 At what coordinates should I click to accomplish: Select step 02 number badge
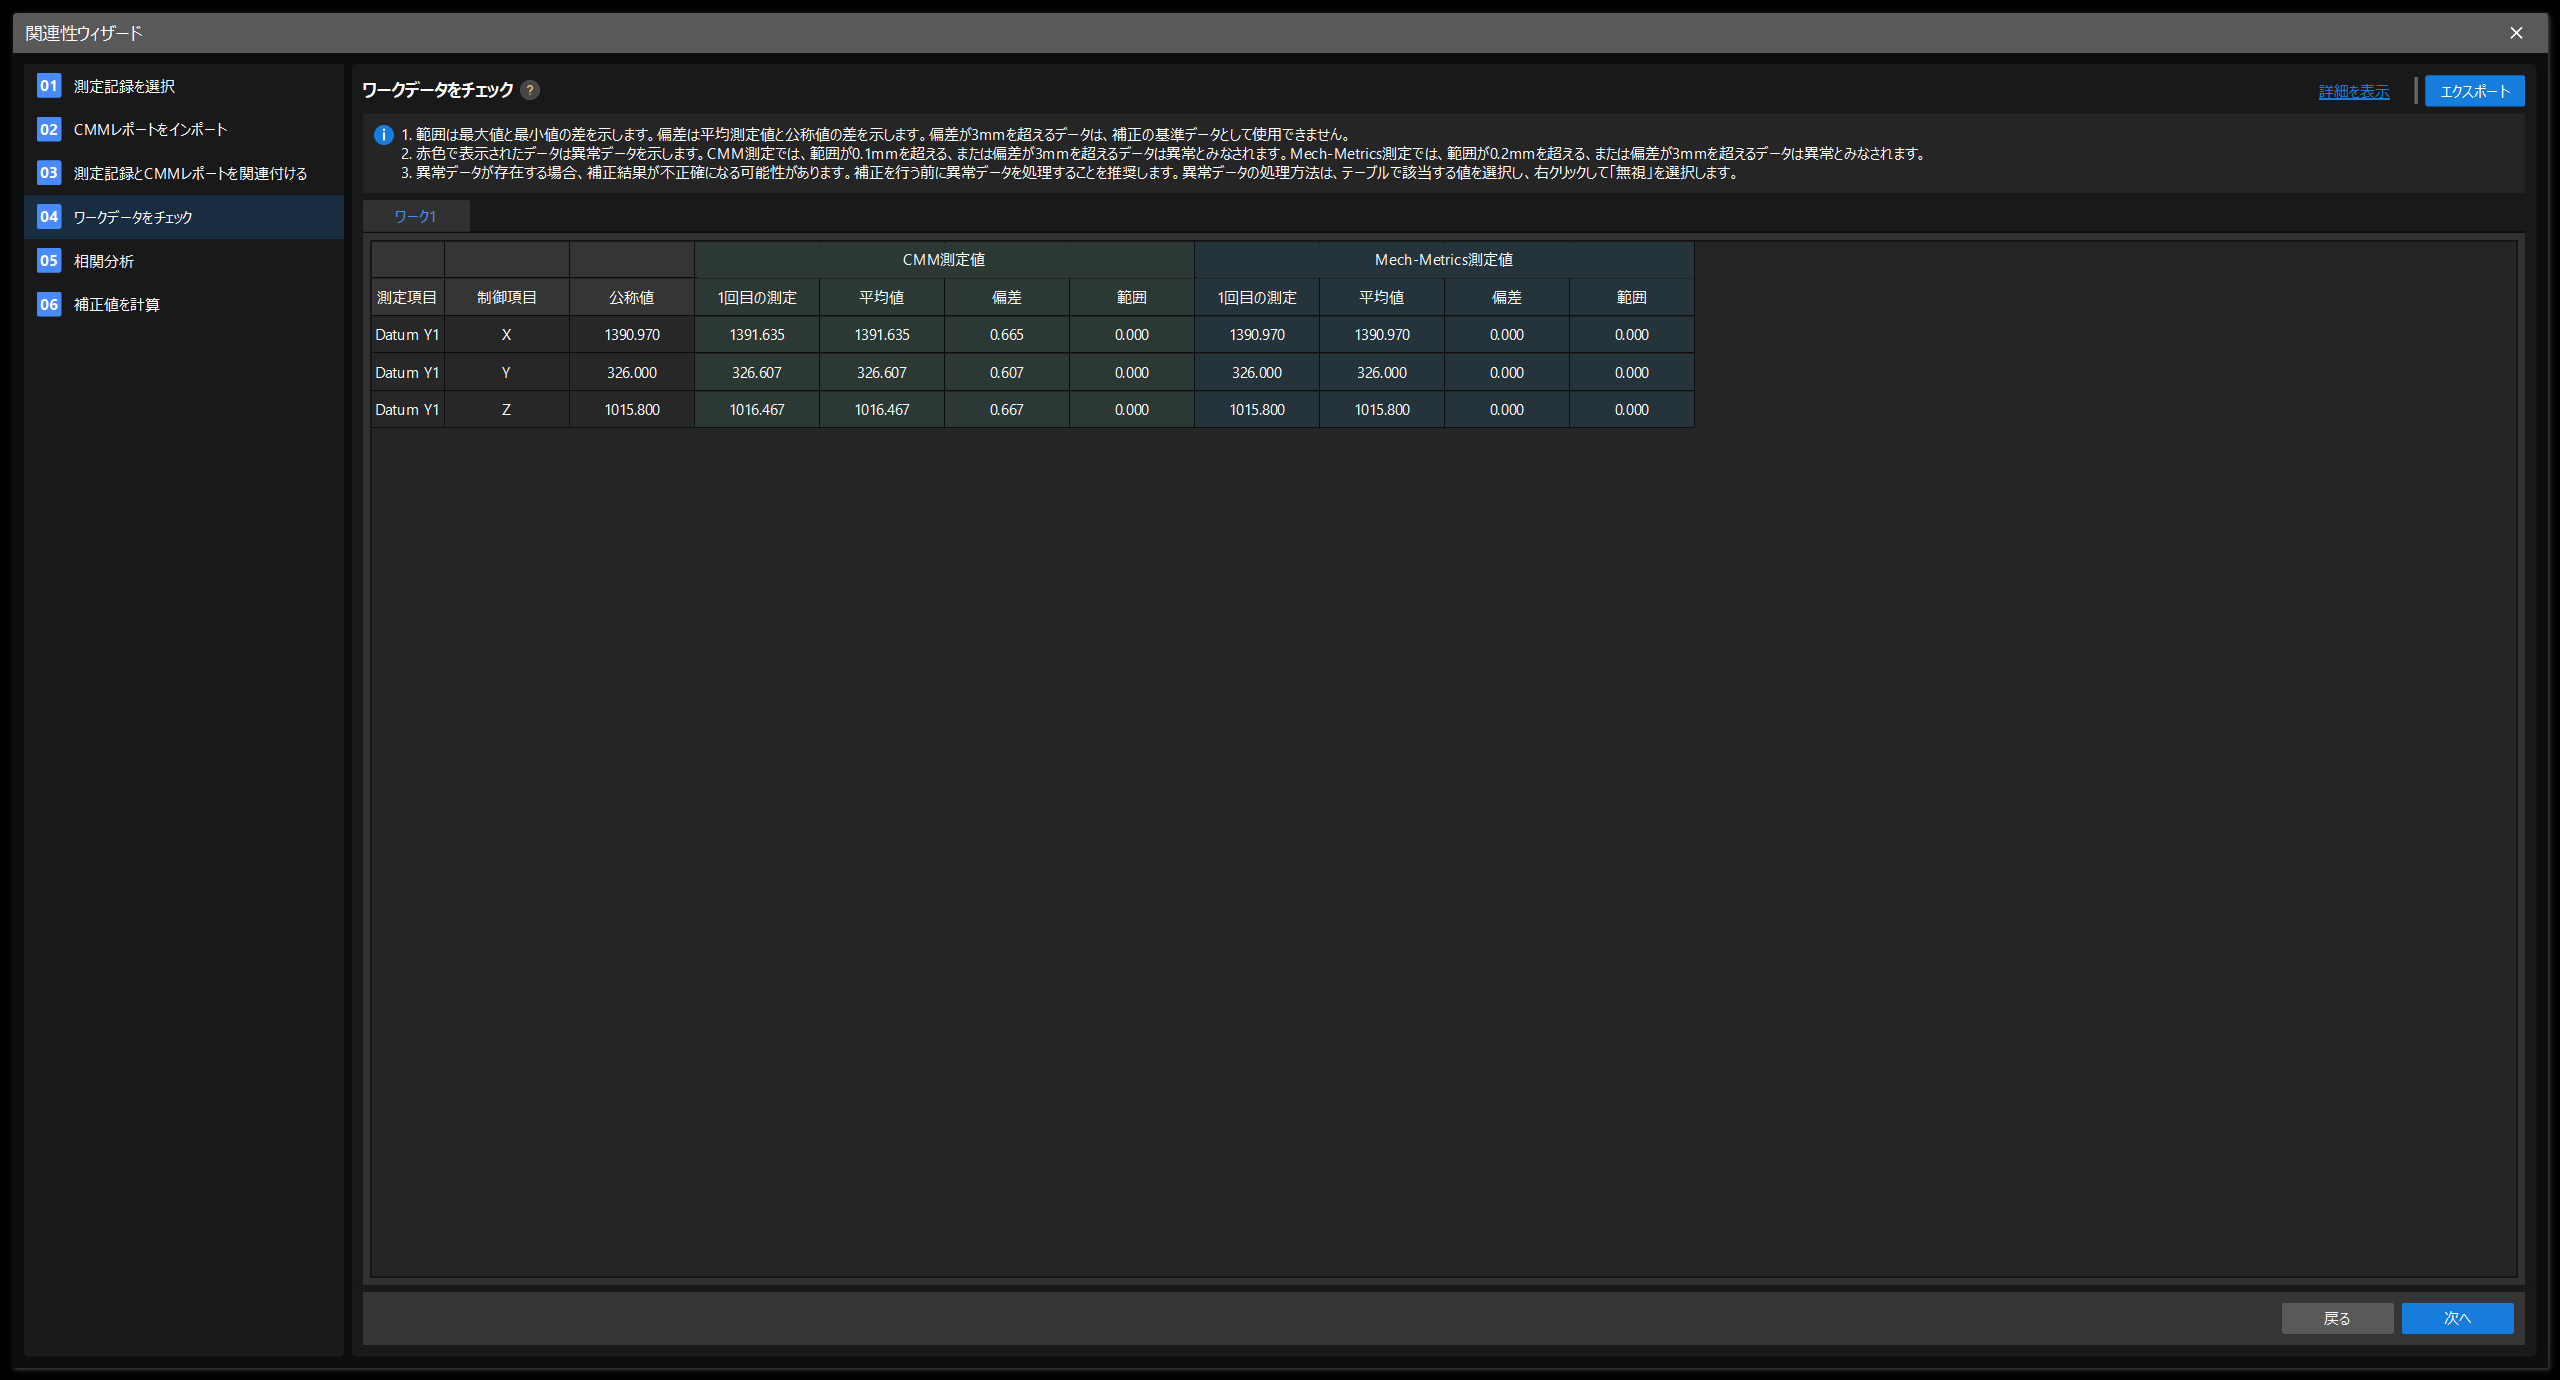coord(49,129)
